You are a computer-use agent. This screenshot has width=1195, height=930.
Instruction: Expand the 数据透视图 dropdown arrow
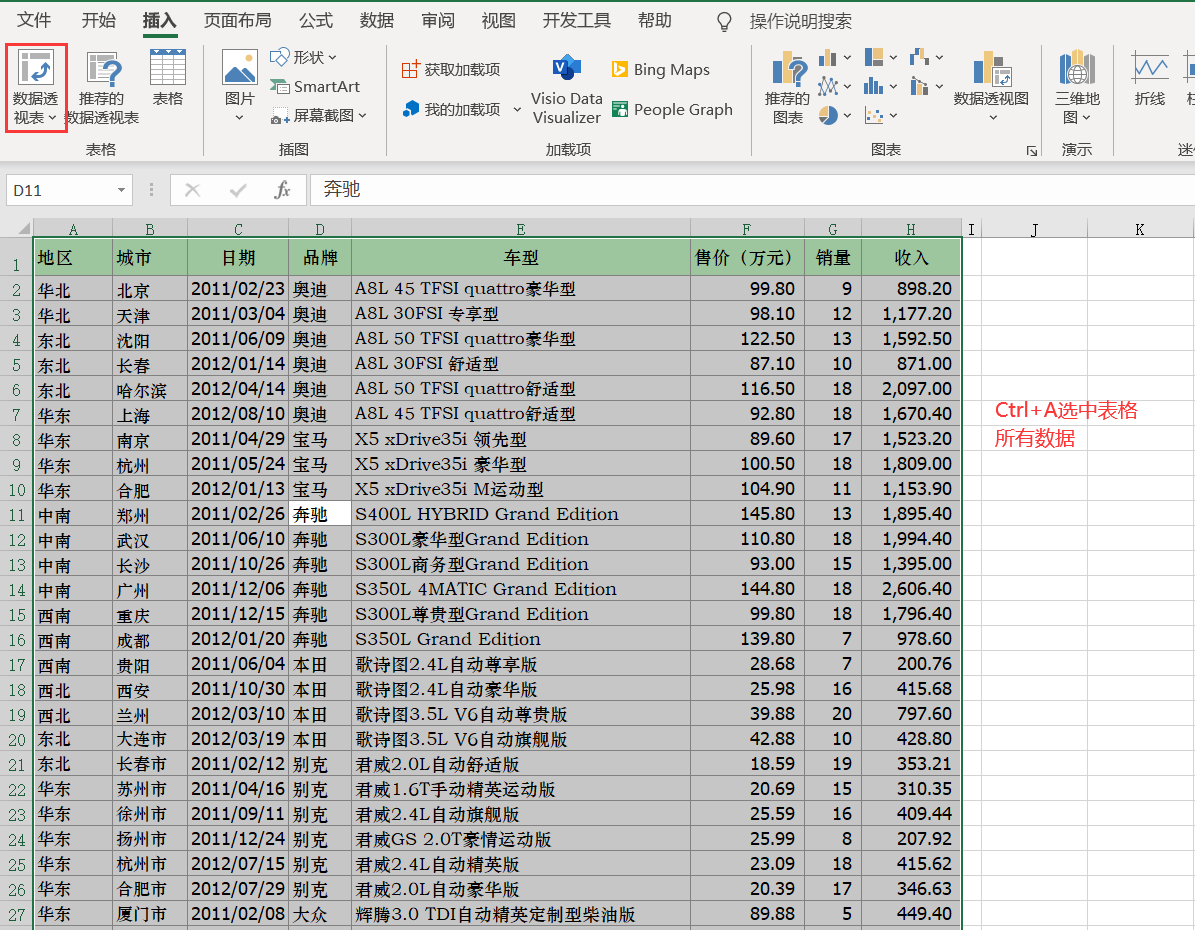point(992,117)
